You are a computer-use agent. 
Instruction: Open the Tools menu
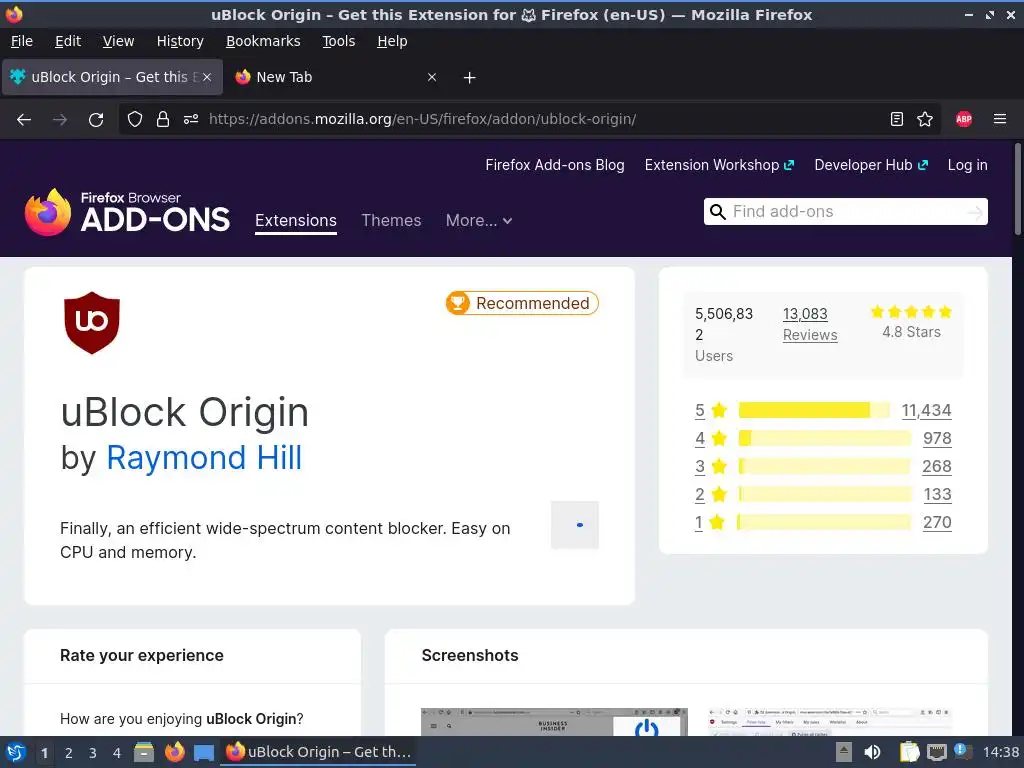[x=338, y=41]
